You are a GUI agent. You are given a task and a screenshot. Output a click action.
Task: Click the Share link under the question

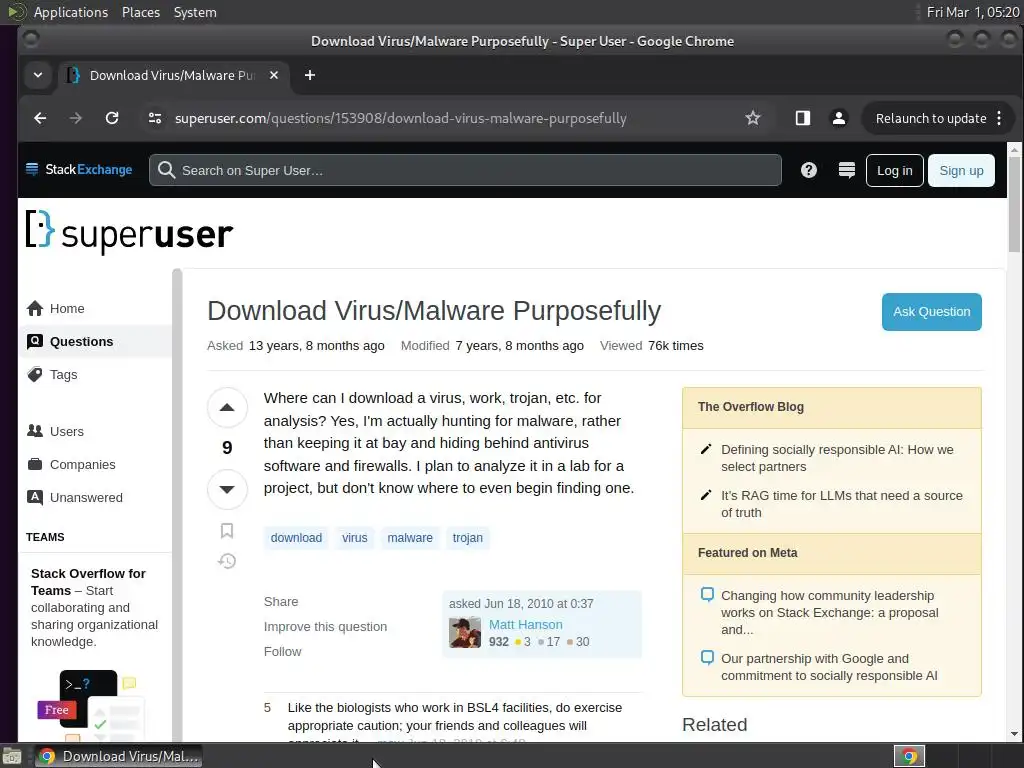(x=281, y=601)
